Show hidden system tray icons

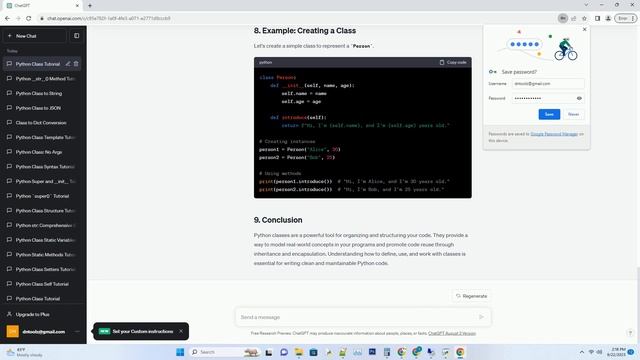582,352
